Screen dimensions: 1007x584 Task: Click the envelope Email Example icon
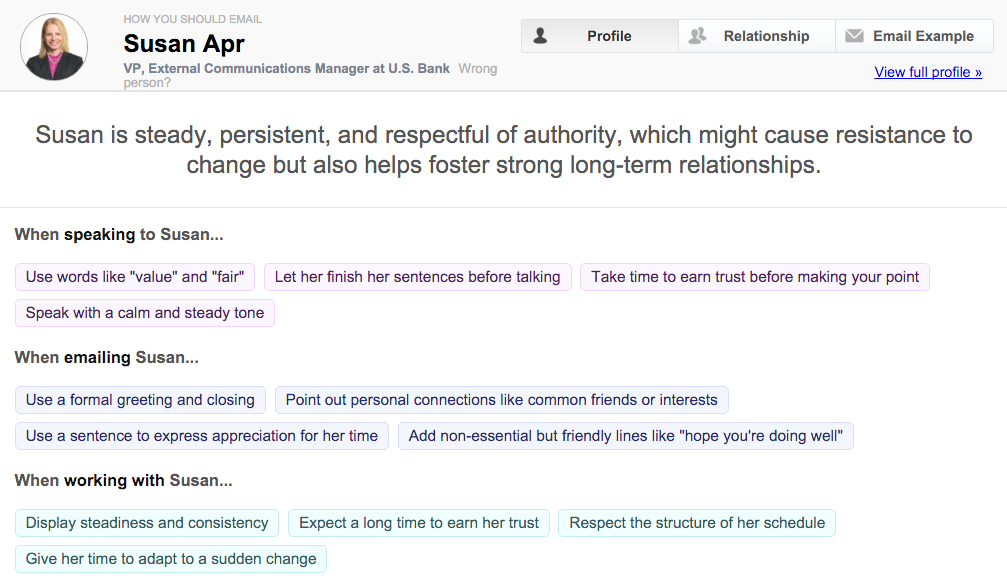pyautogui.click(x=854, y=36)
